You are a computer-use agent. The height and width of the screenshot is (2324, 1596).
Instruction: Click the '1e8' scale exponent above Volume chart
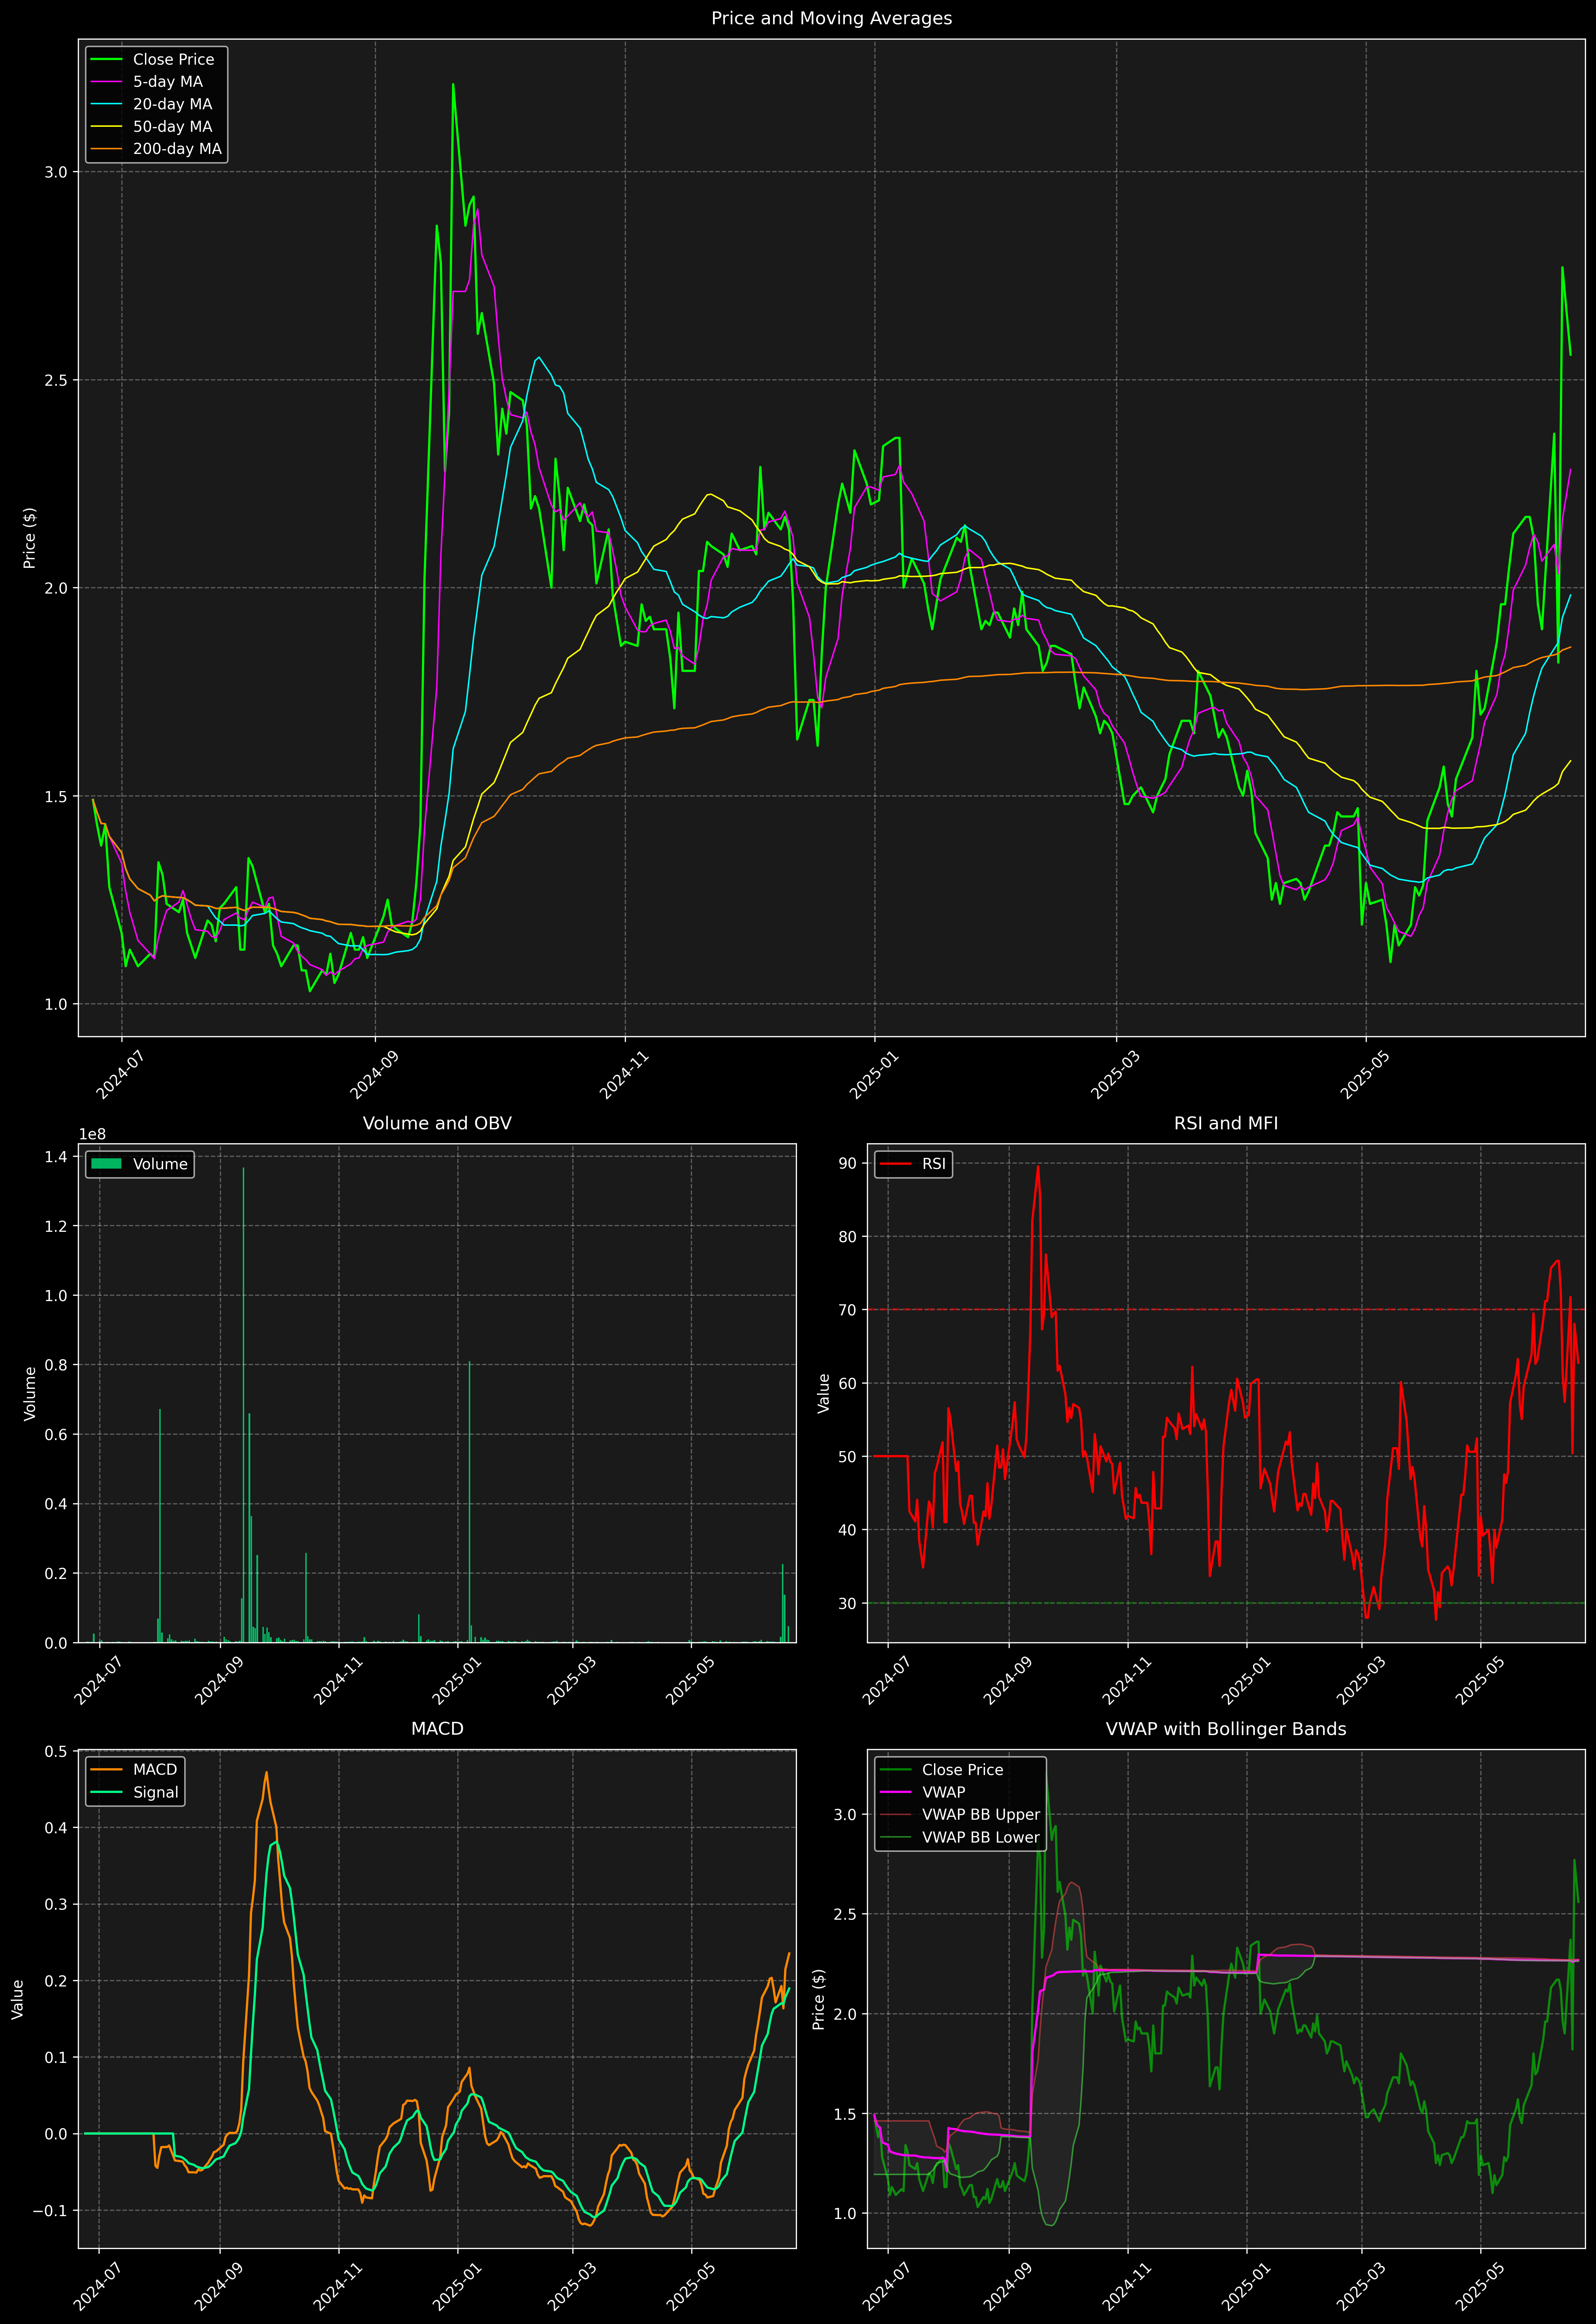click(92, 1134)
